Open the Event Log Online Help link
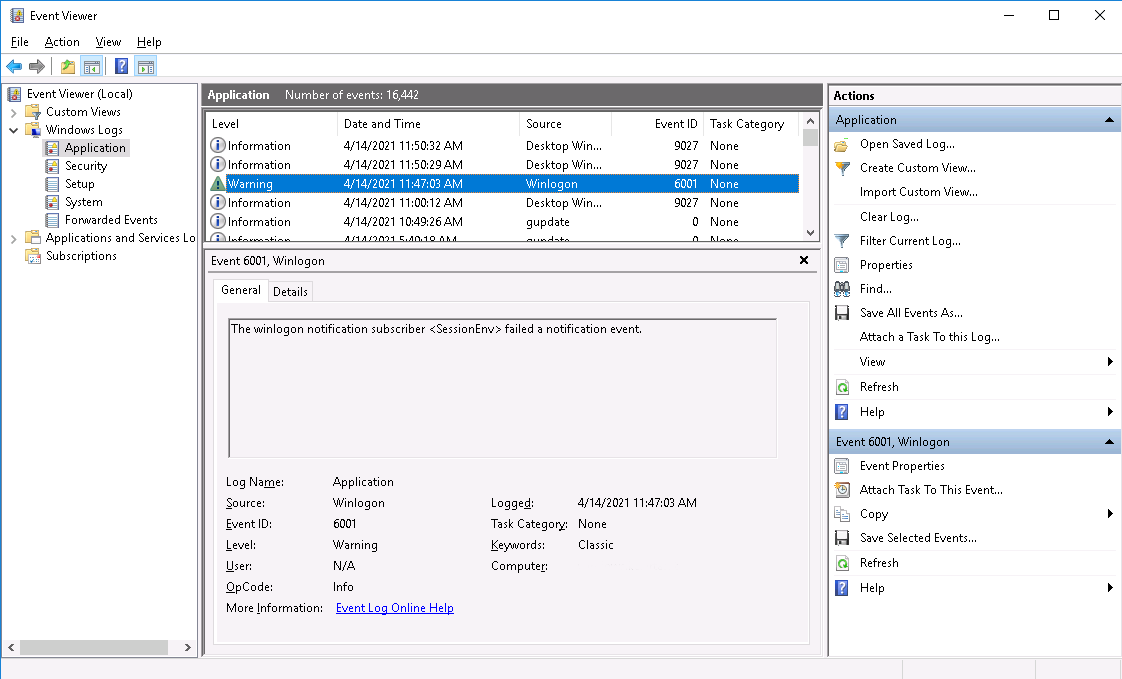 394,608
